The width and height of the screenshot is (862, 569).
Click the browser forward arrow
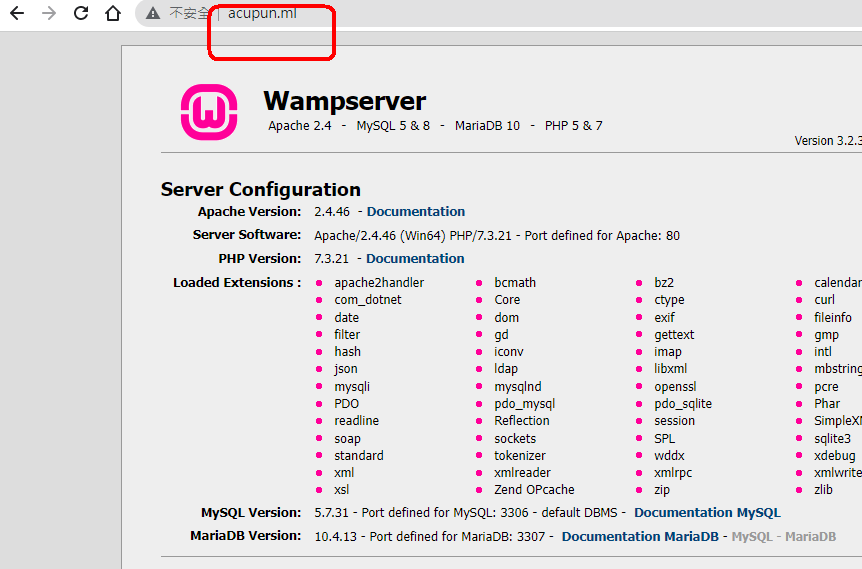click(x=49, y=13)
